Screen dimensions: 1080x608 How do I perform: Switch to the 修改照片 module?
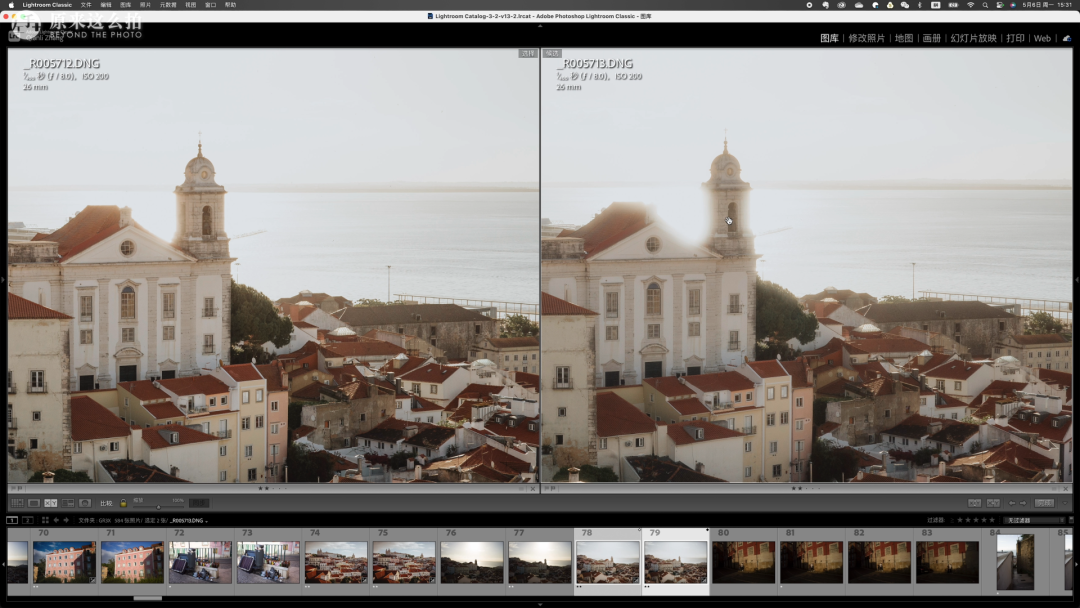(x=866, y=38)
